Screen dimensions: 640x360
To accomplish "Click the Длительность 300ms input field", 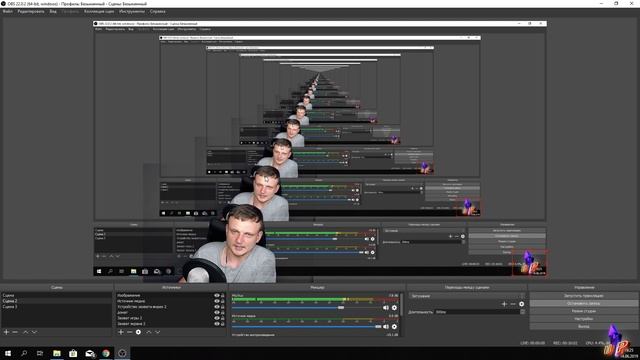I will tap(478, 312).
